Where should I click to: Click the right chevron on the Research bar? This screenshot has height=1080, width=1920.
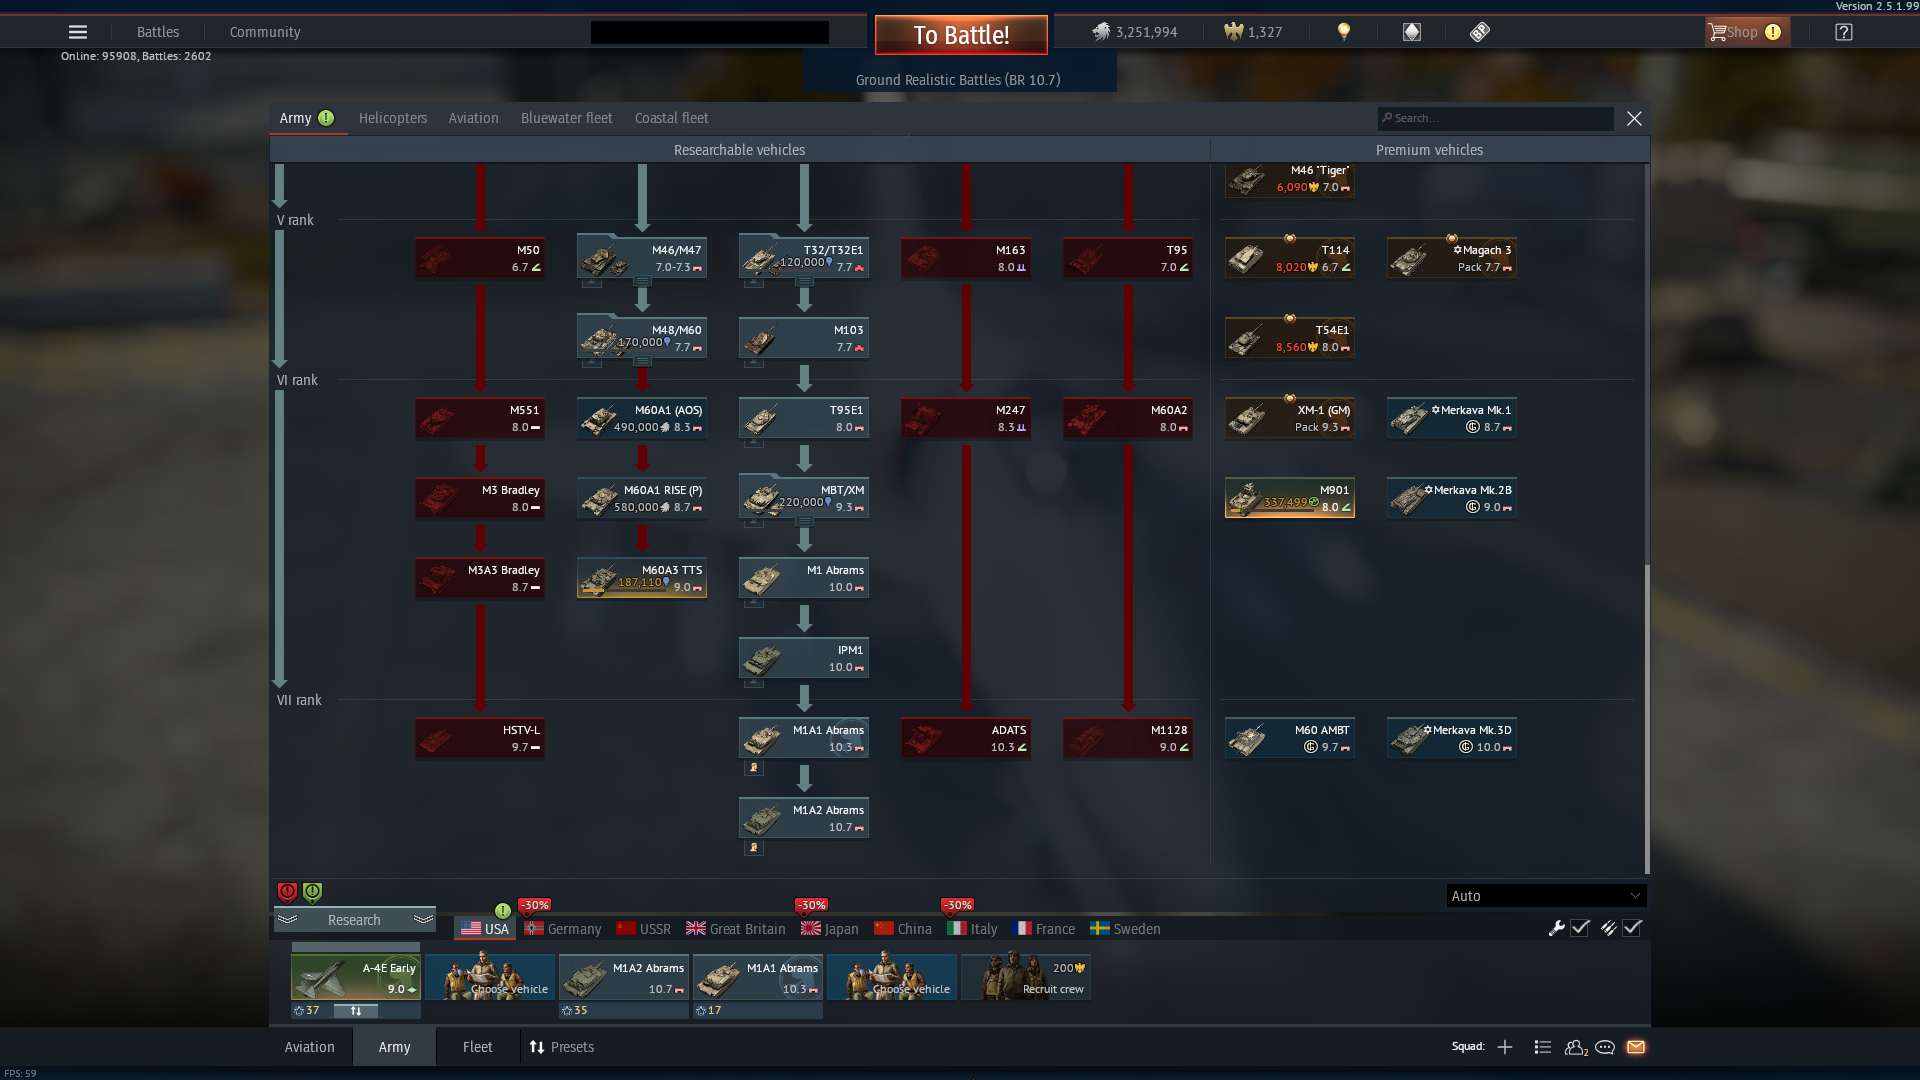pos(423,920)
